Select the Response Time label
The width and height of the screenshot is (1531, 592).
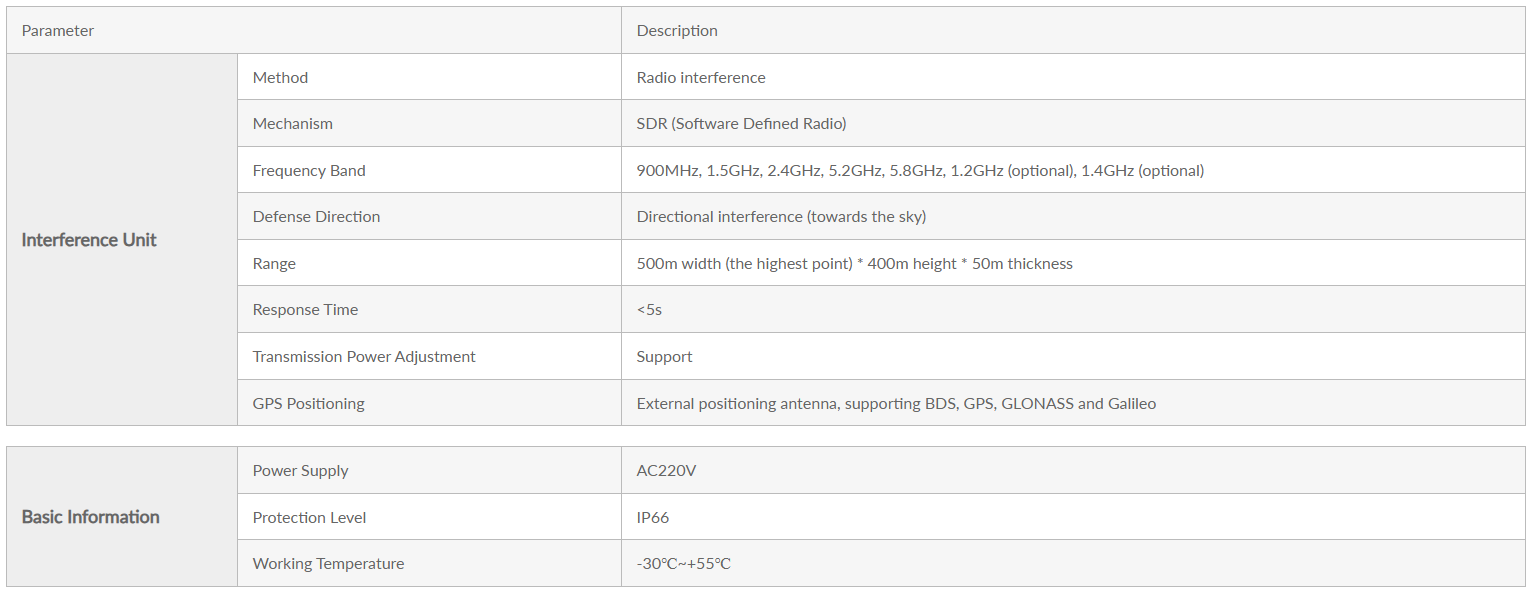coord(305,310)
